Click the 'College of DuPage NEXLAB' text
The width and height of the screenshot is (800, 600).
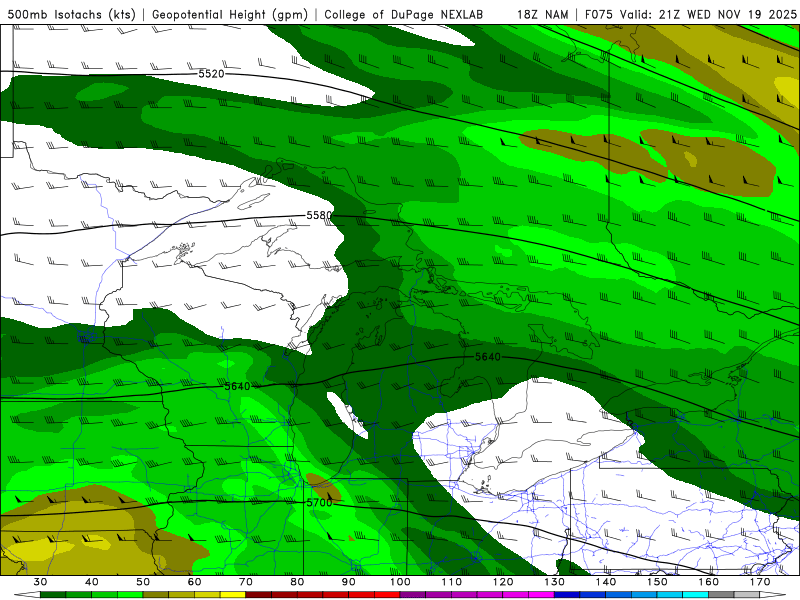[x=404, y=14]
